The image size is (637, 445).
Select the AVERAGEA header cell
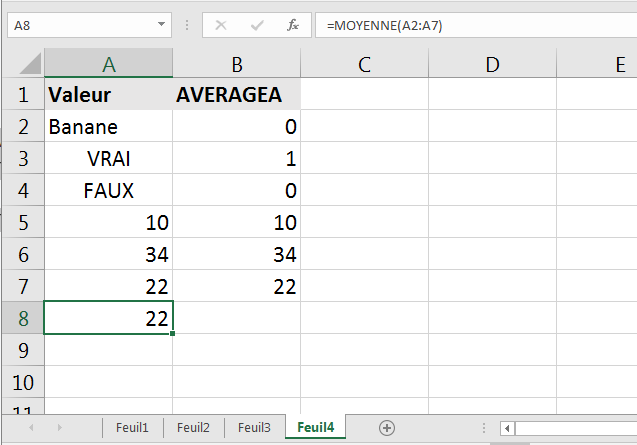pos(236,94)
